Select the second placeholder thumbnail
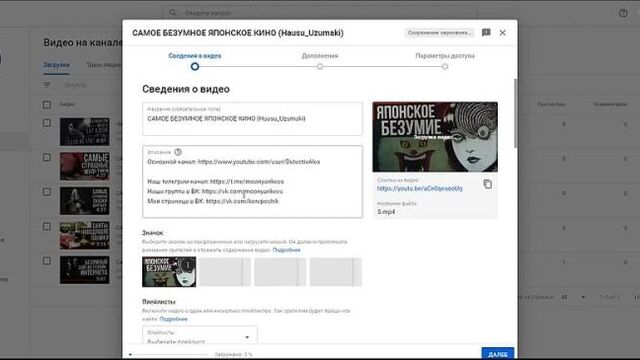This screenshot has height=360, width=640. (224, 272)
